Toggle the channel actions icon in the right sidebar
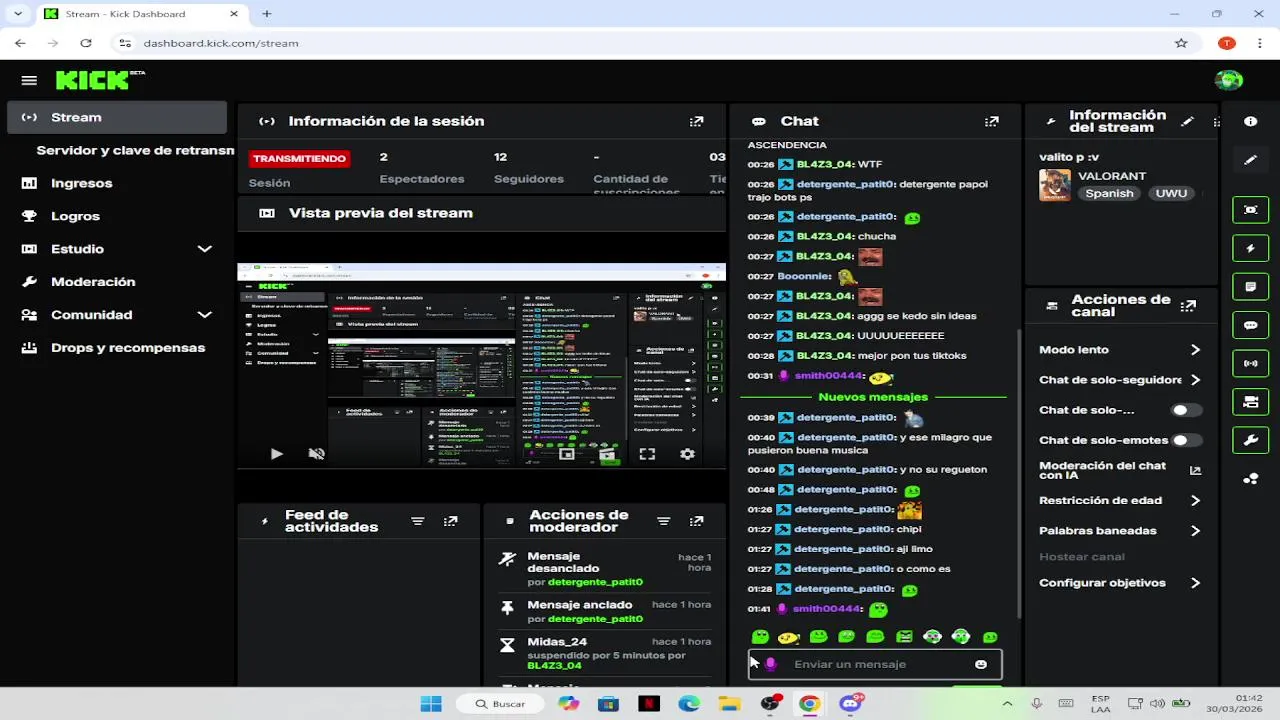This screenshot has width=1280, height=720. click(x=1251, y=402)
